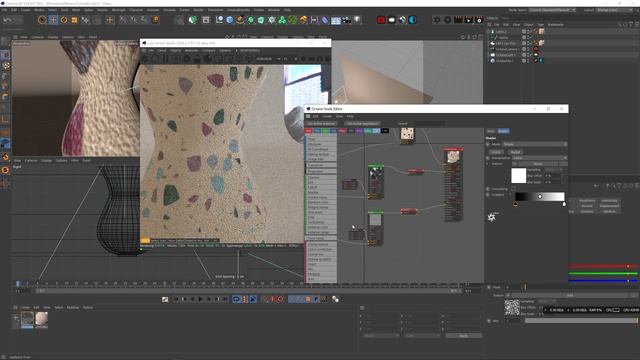Toggle visibility dots of last Object Manager item
The width and height of the screenshot is (640, 360).
pyautogui.click(x=529, y=60)
